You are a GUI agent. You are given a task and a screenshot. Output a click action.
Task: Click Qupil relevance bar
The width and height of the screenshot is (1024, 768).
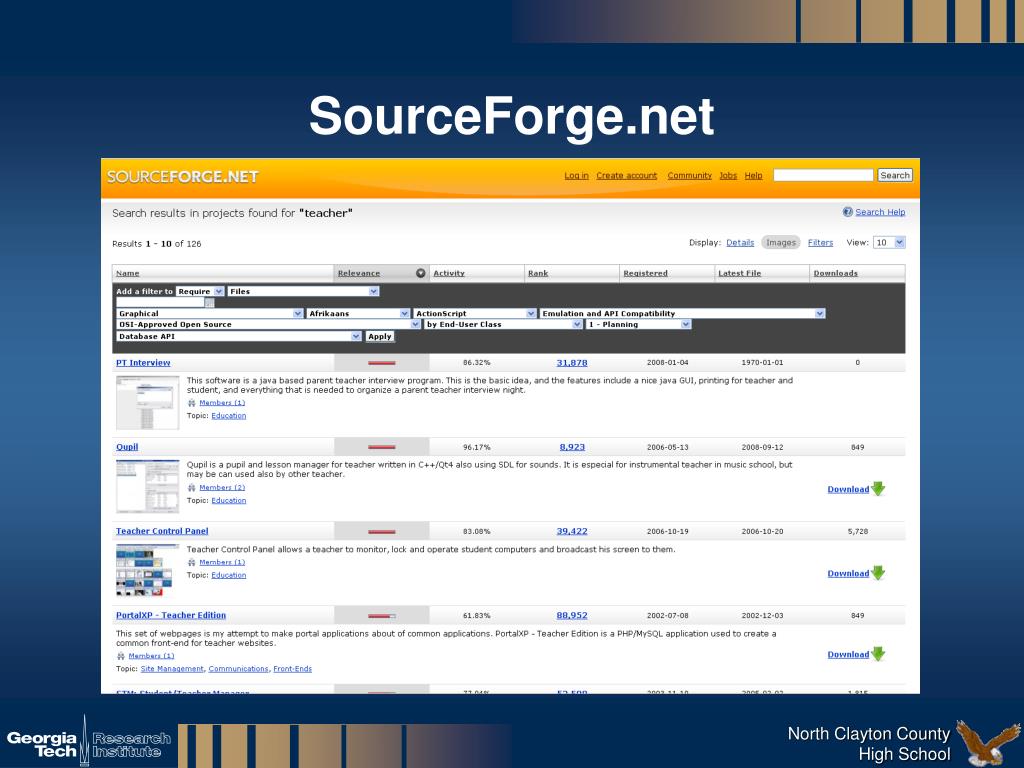pos(381,447)
